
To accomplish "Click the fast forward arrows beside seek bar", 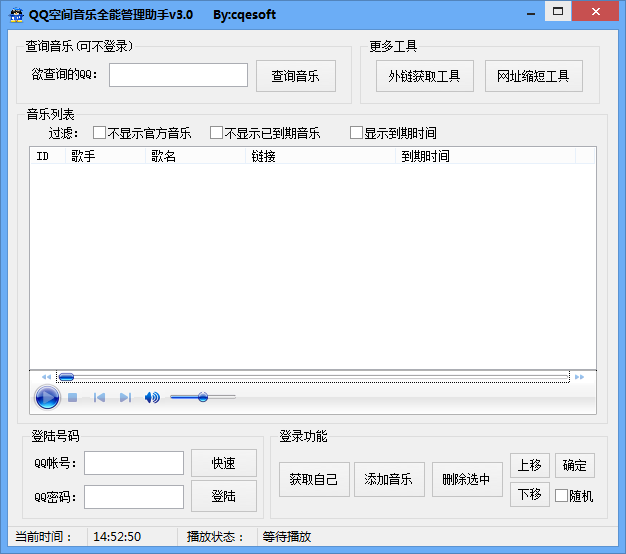I will (579, 377).
